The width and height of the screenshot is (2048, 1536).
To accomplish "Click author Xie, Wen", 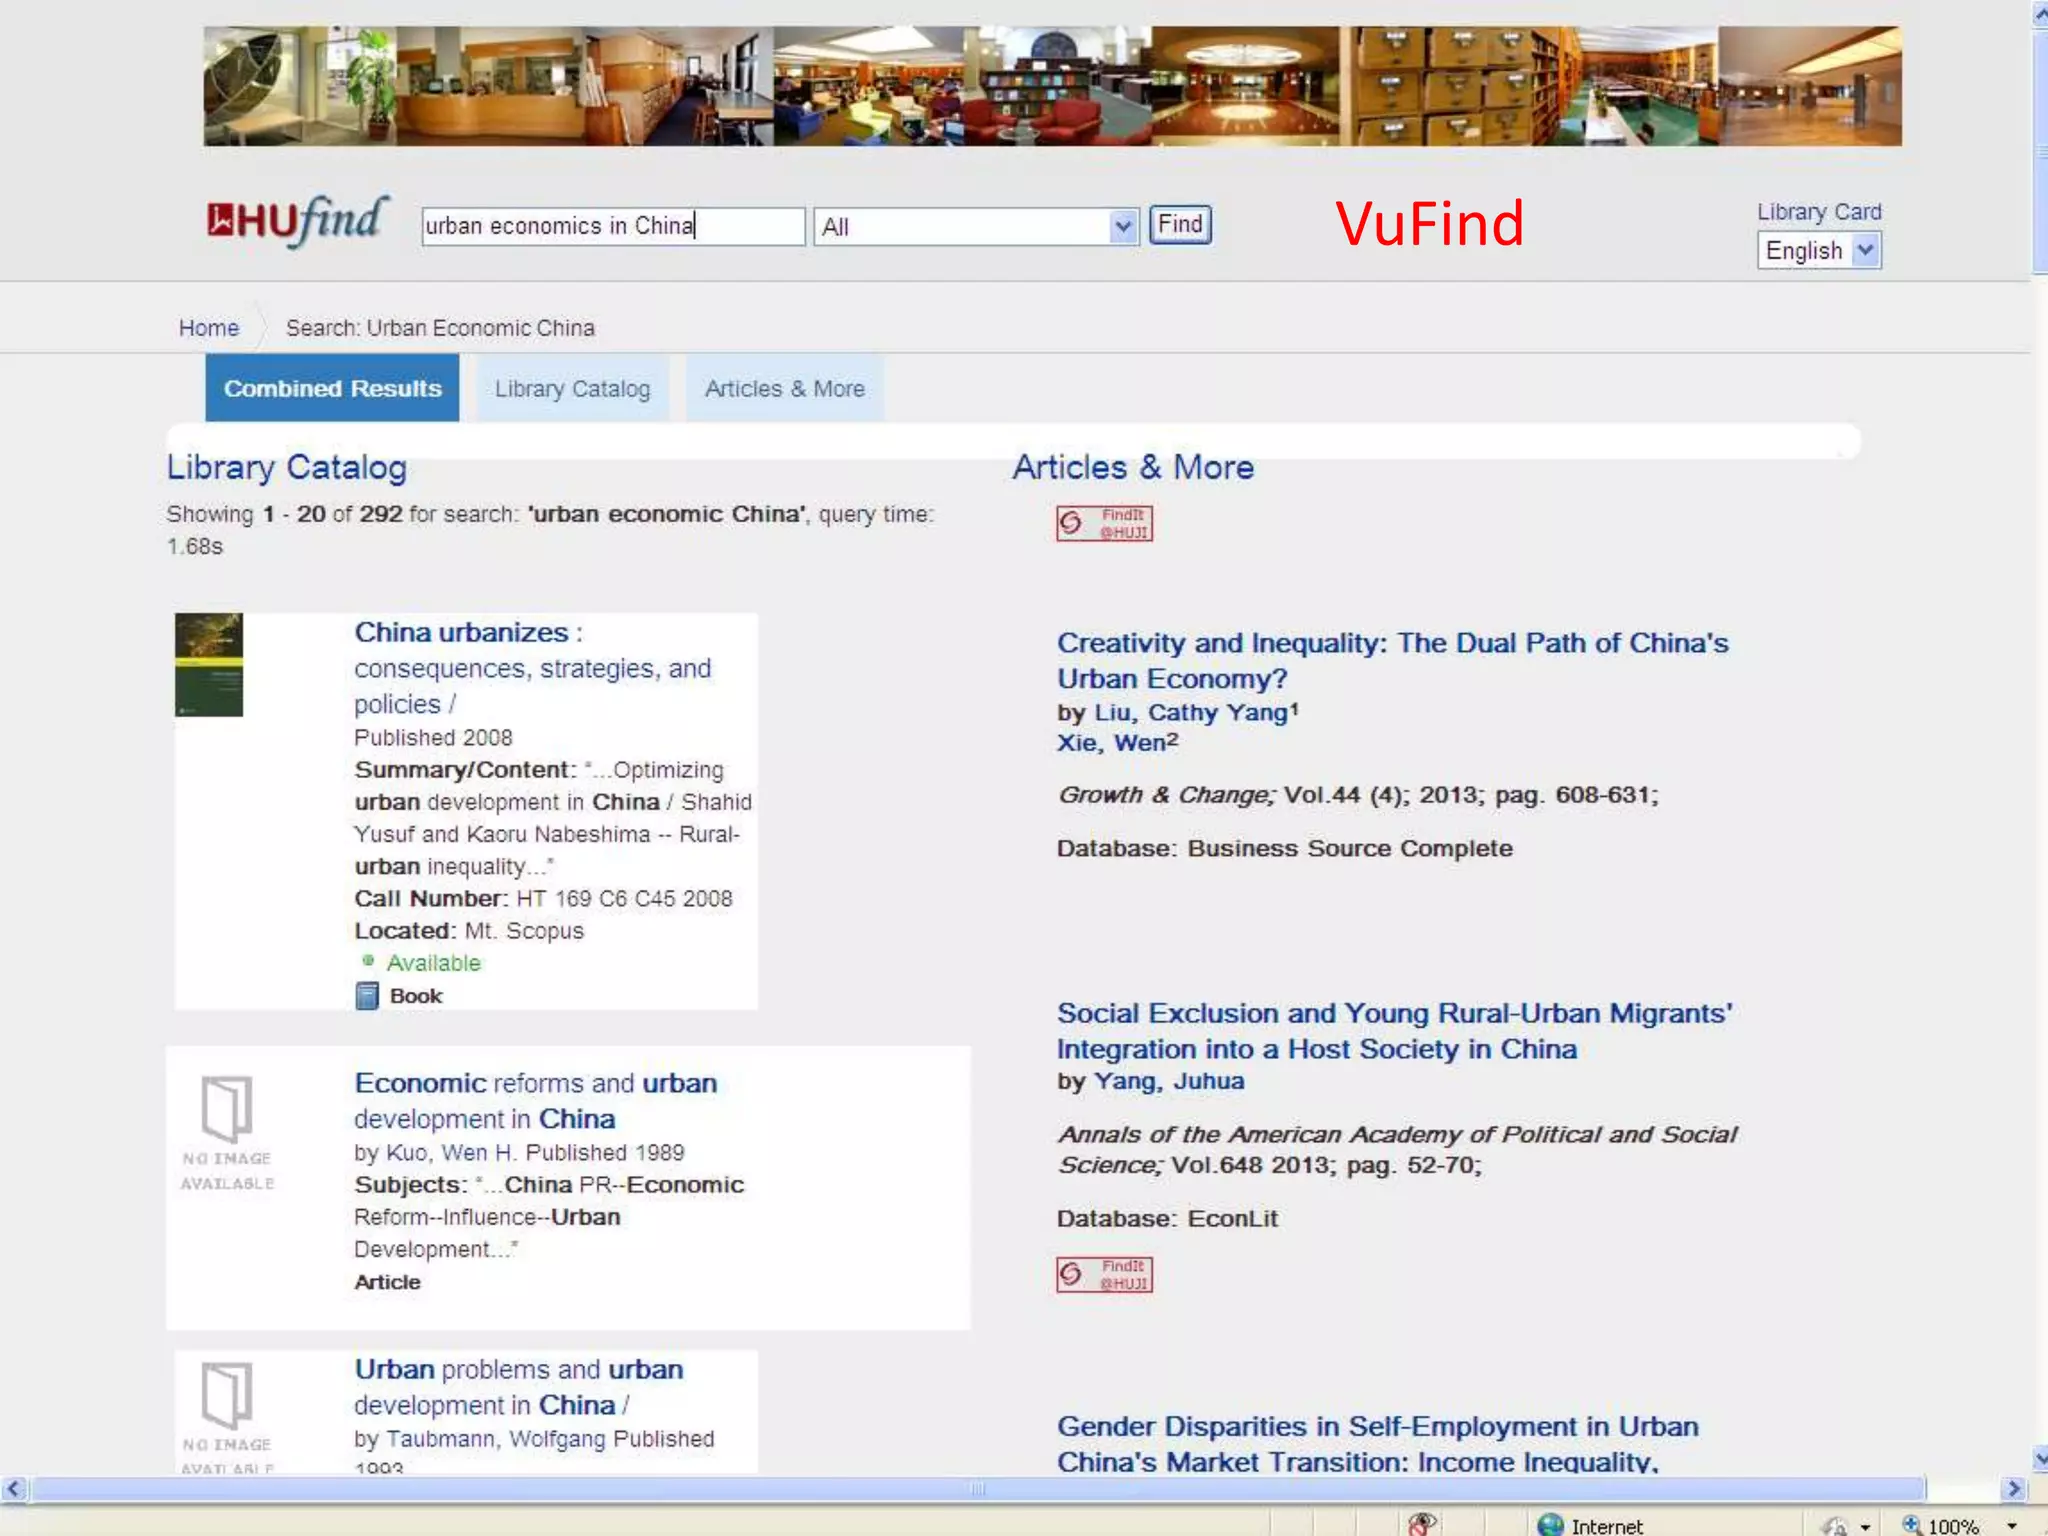I will click(1111, 743).
